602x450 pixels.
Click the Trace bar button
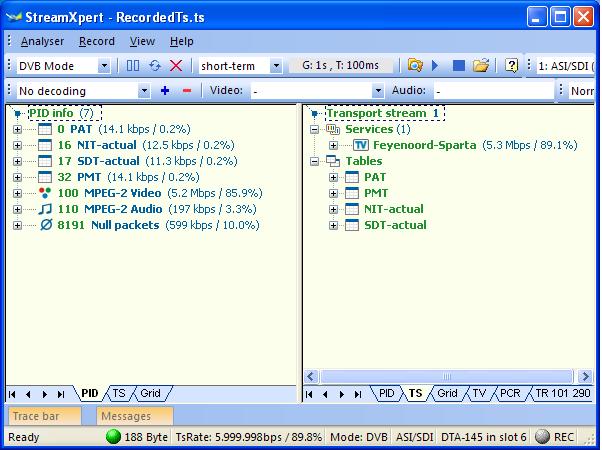36,416
